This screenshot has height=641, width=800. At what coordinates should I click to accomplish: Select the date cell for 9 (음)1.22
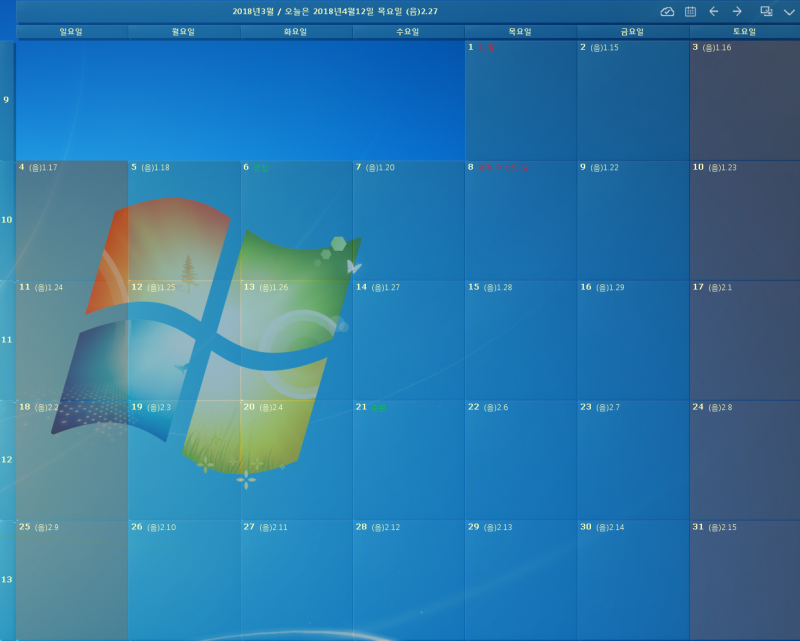pyautogui.click(x=633, y=220)
